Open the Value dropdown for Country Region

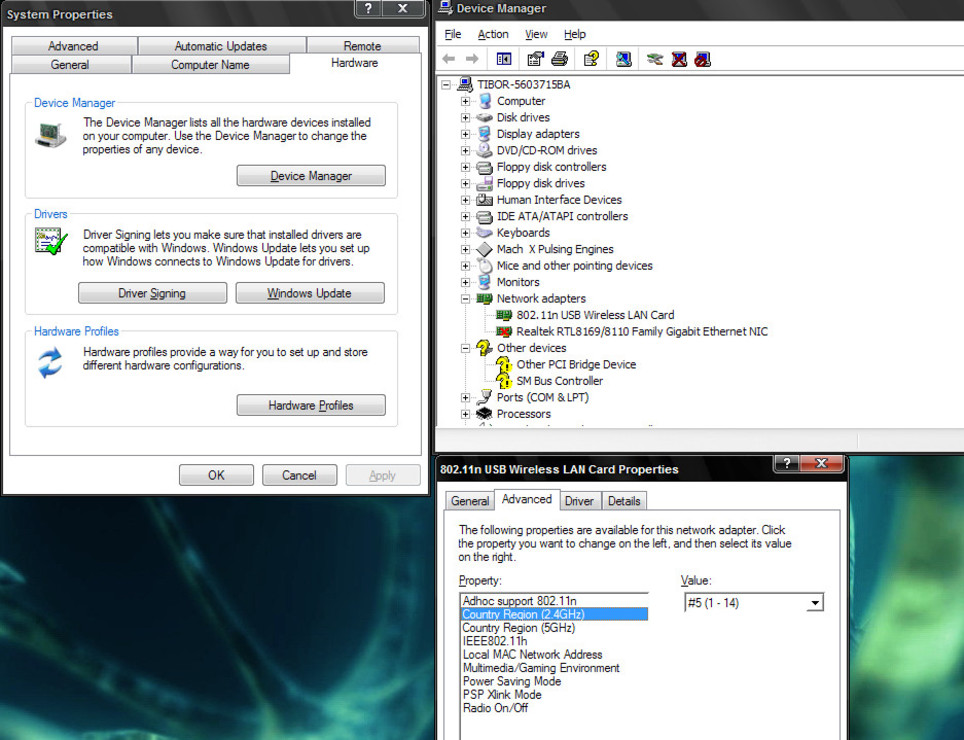pyautogui.click(x=815, y=603)
